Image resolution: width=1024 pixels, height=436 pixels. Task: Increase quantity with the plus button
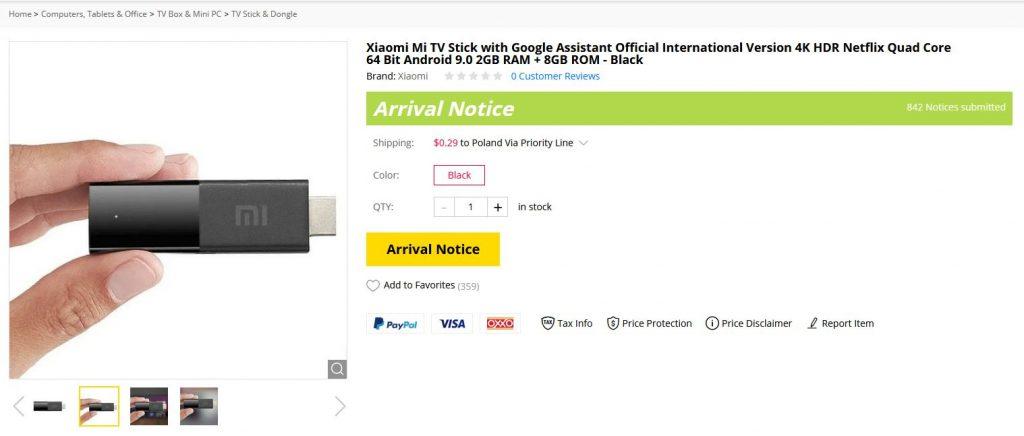click(x=498, y=207)
